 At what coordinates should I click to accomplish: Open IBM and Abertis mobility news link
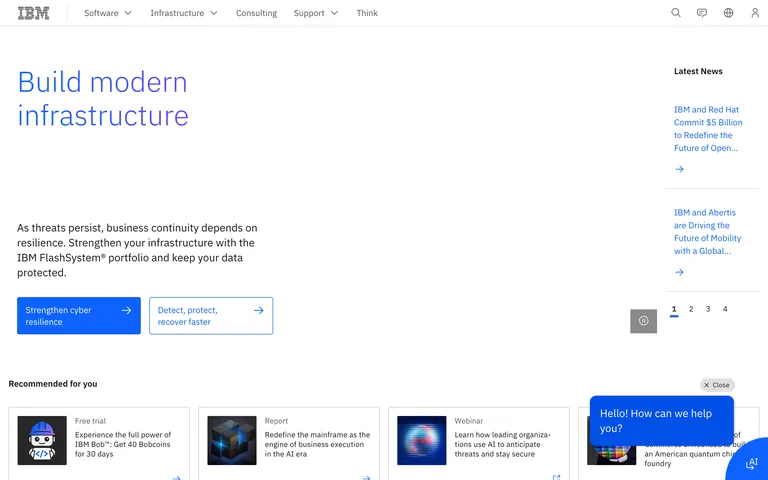tap(707, 232)
